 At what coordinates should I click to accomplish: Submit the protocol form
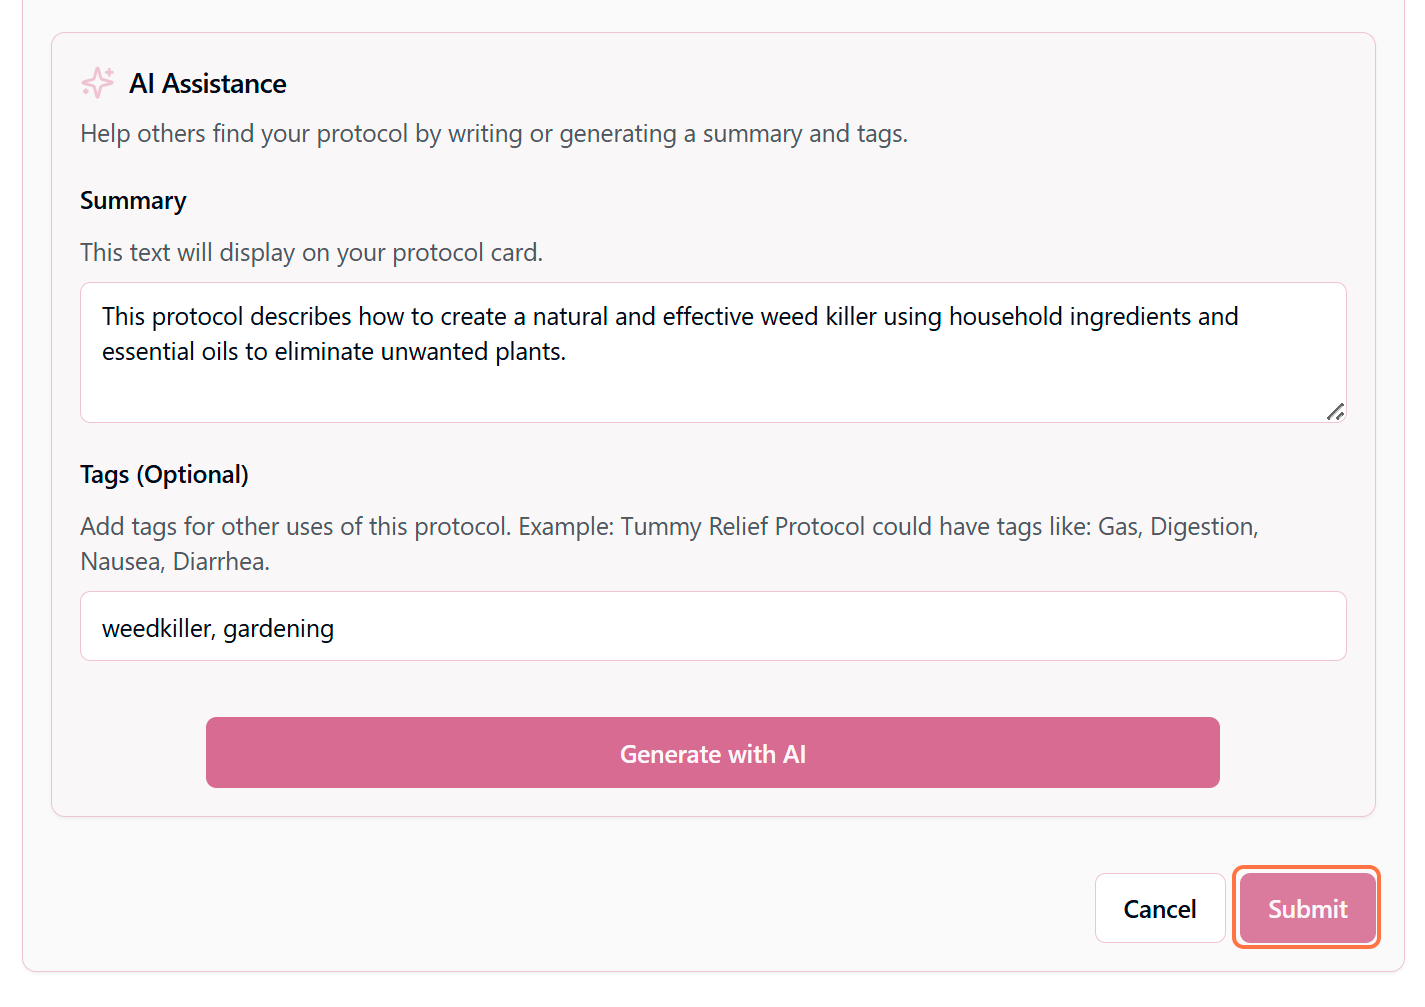[1306, 908]
